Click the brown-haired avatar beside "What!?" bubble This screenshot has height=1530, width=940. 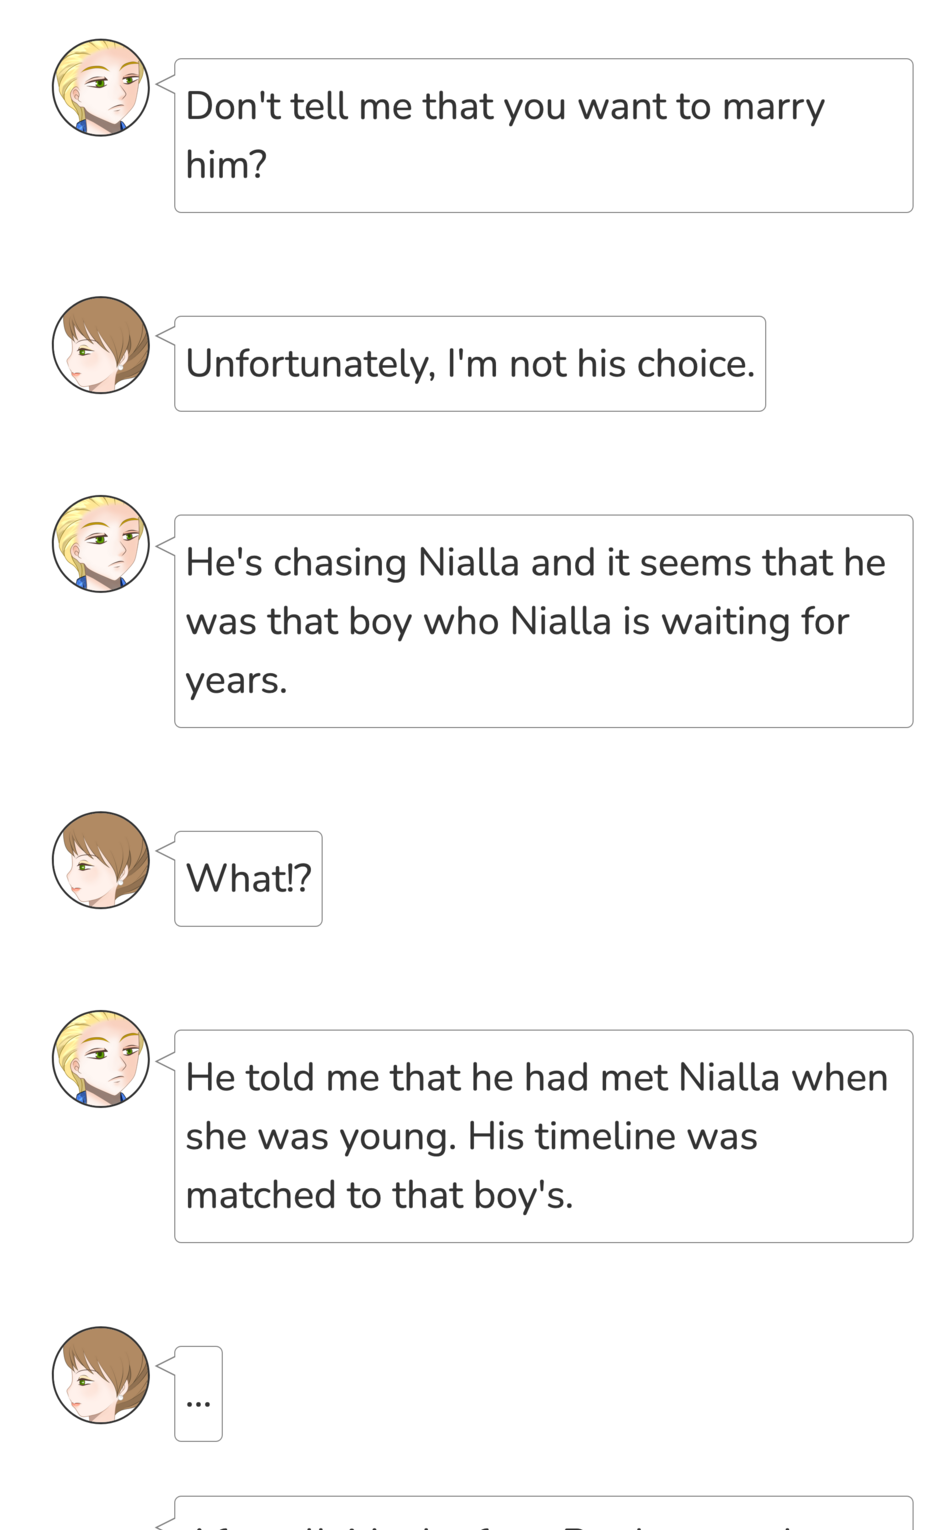pos(101,860)
